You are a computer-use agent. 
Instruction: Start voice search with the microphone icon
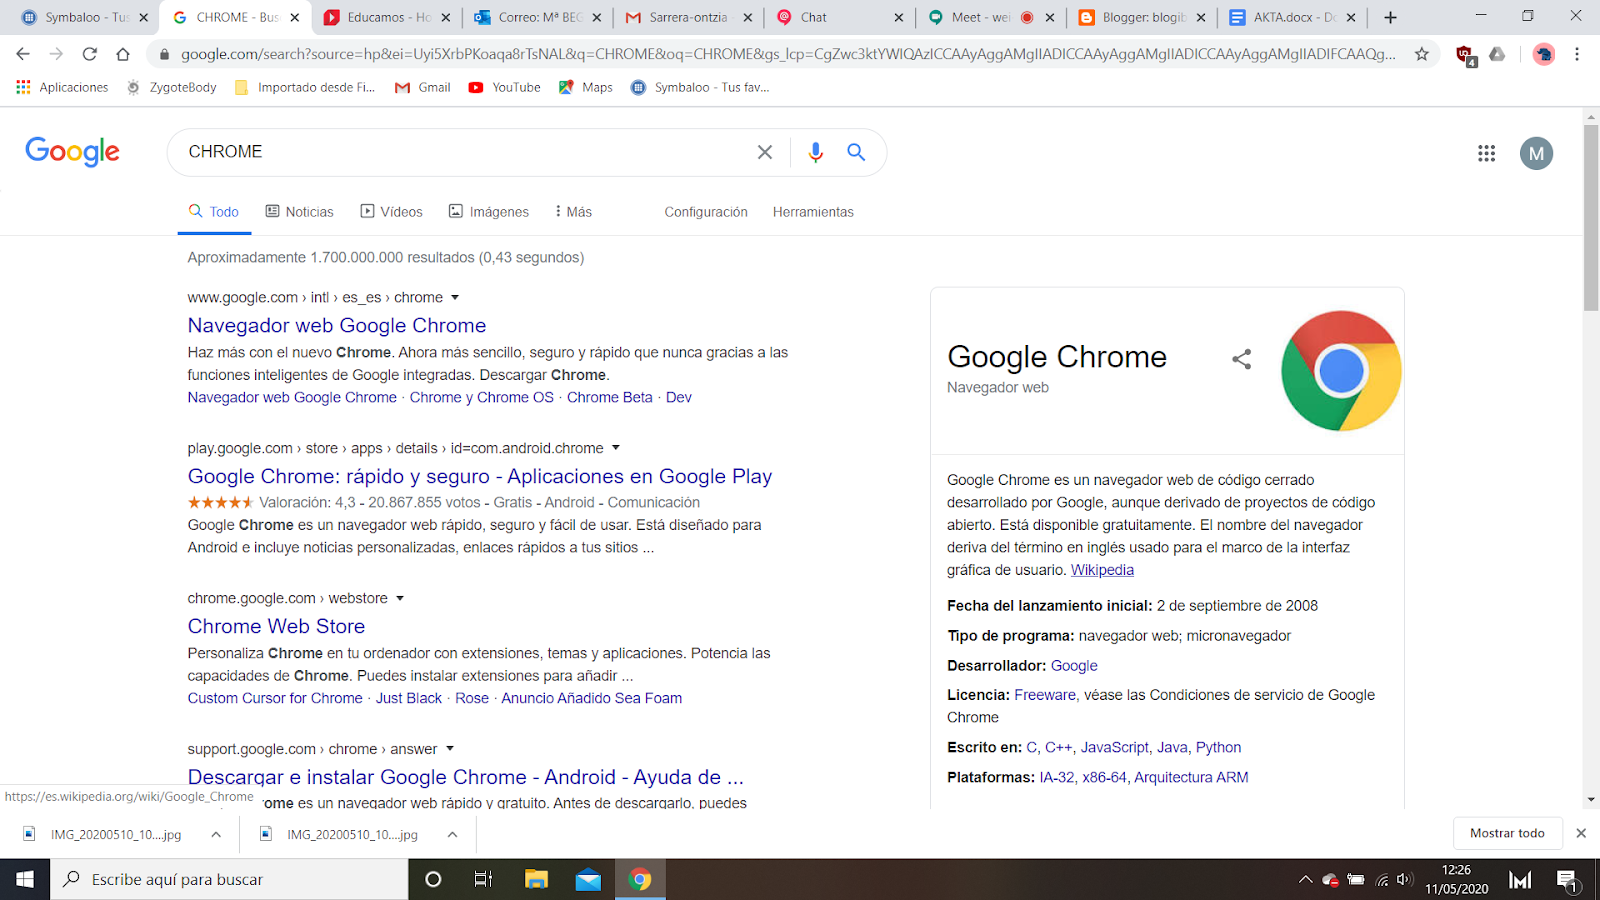[x=816, y=152]
